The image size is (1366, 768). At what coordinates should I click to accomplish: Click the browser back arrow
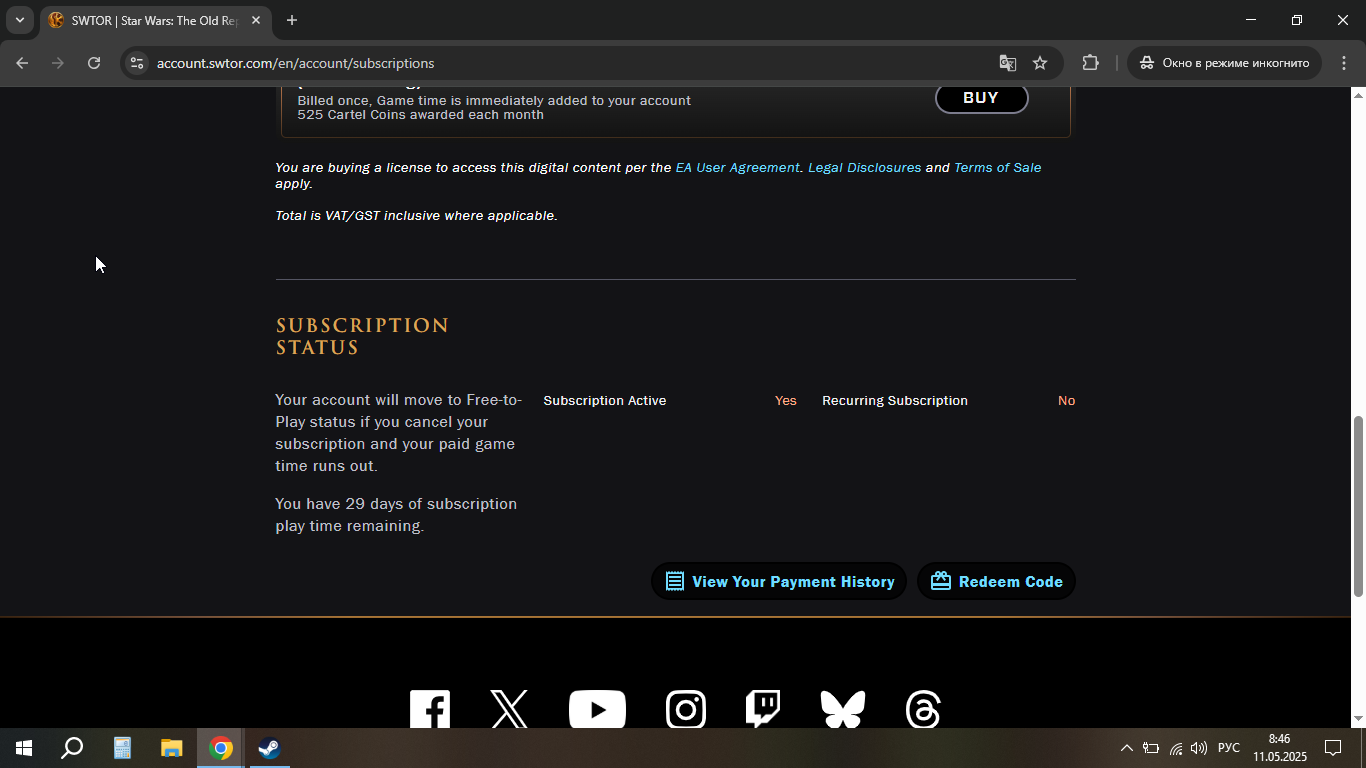tap(22, 63)
